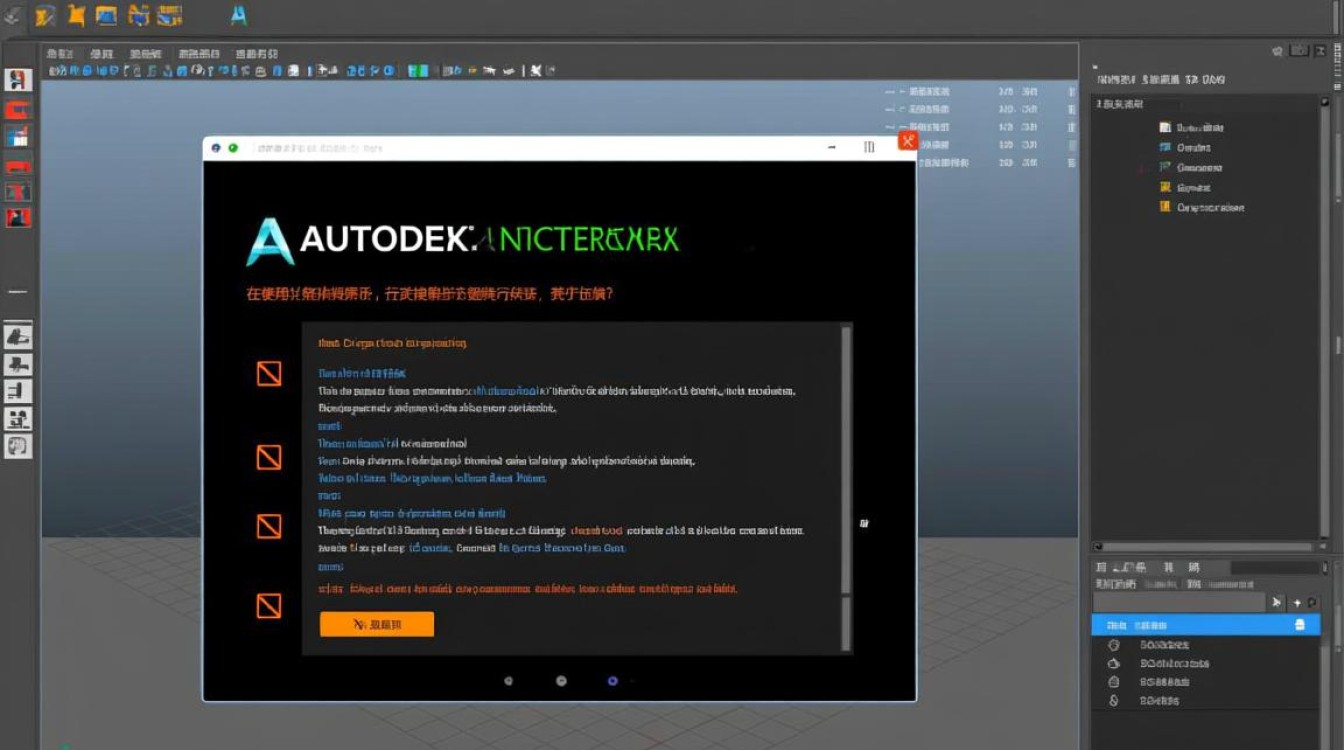Click the white icon on the highlighted blue row
This screenshot has height=750, width=1344.
point(1299,625)
